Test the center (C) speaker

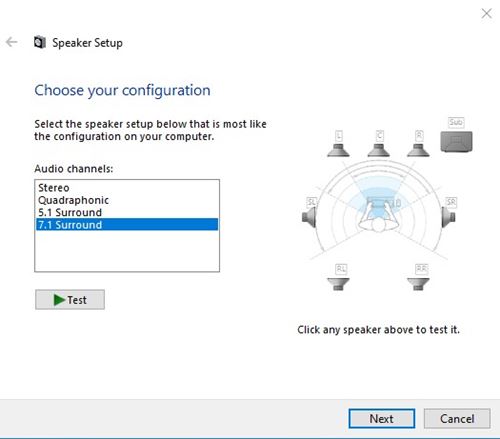tap(379, 150)
